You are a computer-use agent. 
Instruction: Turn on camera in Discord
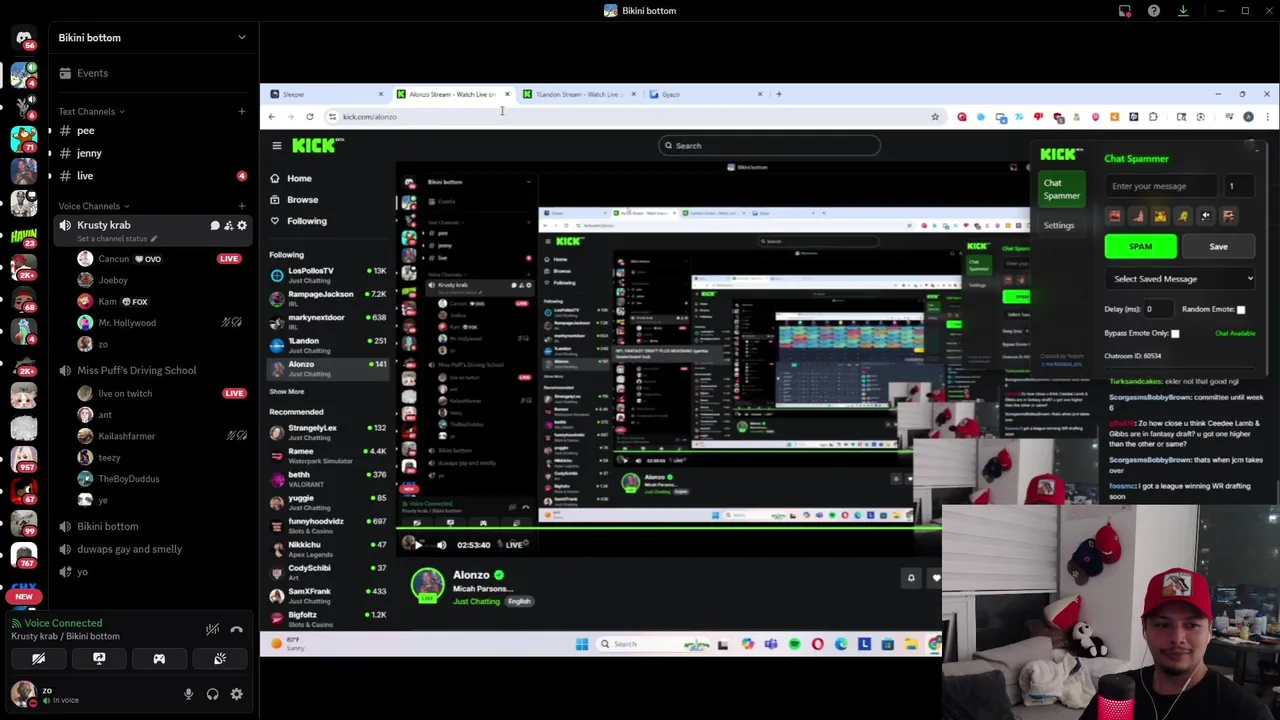(x=38, y=659)
